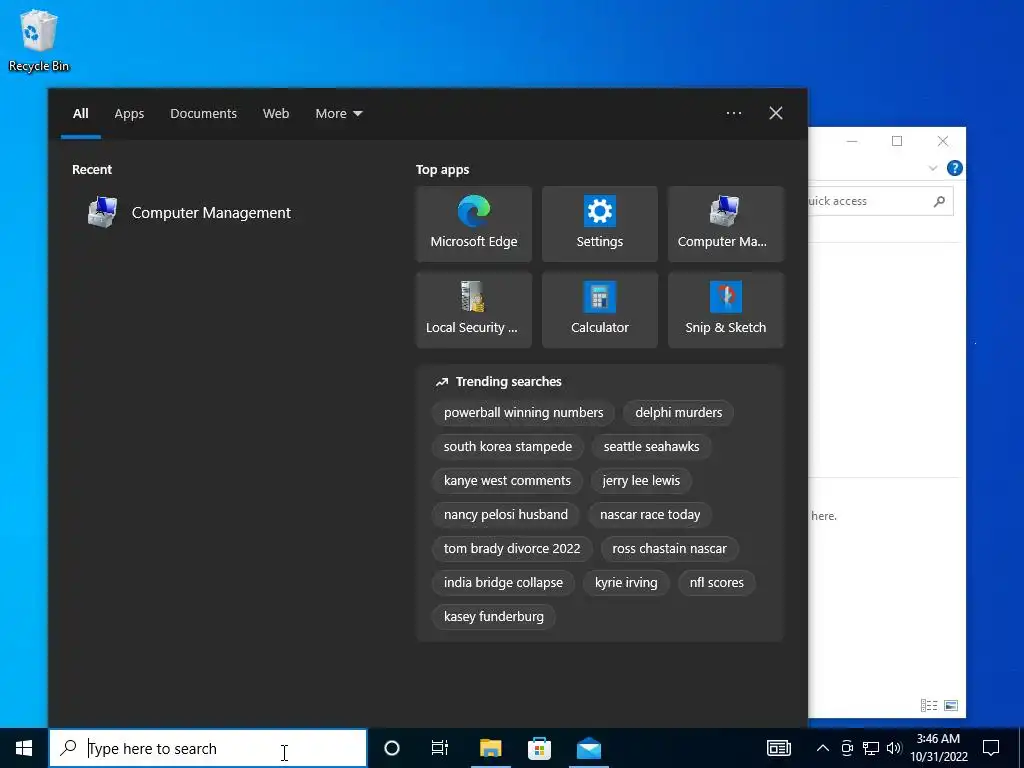Switch to Web search tab
This screenshot has height=768, width=1024.
pos(276,114)
